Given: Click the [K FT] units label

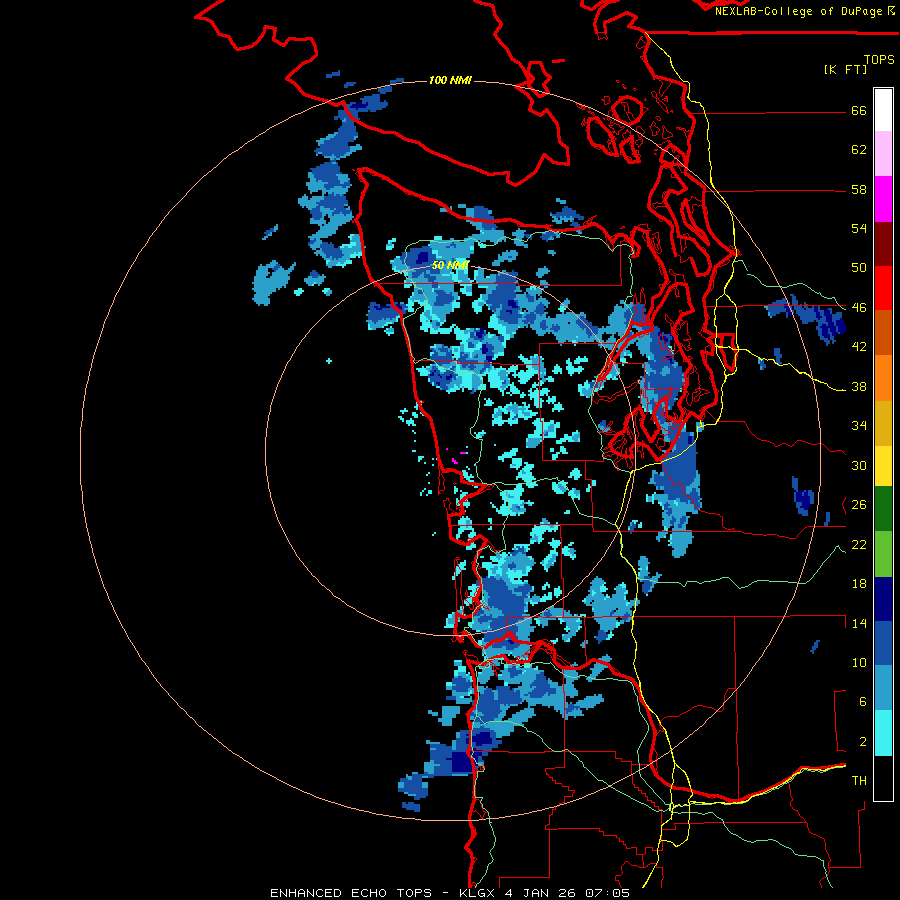Looking at the screenshot, I should 845,69.
